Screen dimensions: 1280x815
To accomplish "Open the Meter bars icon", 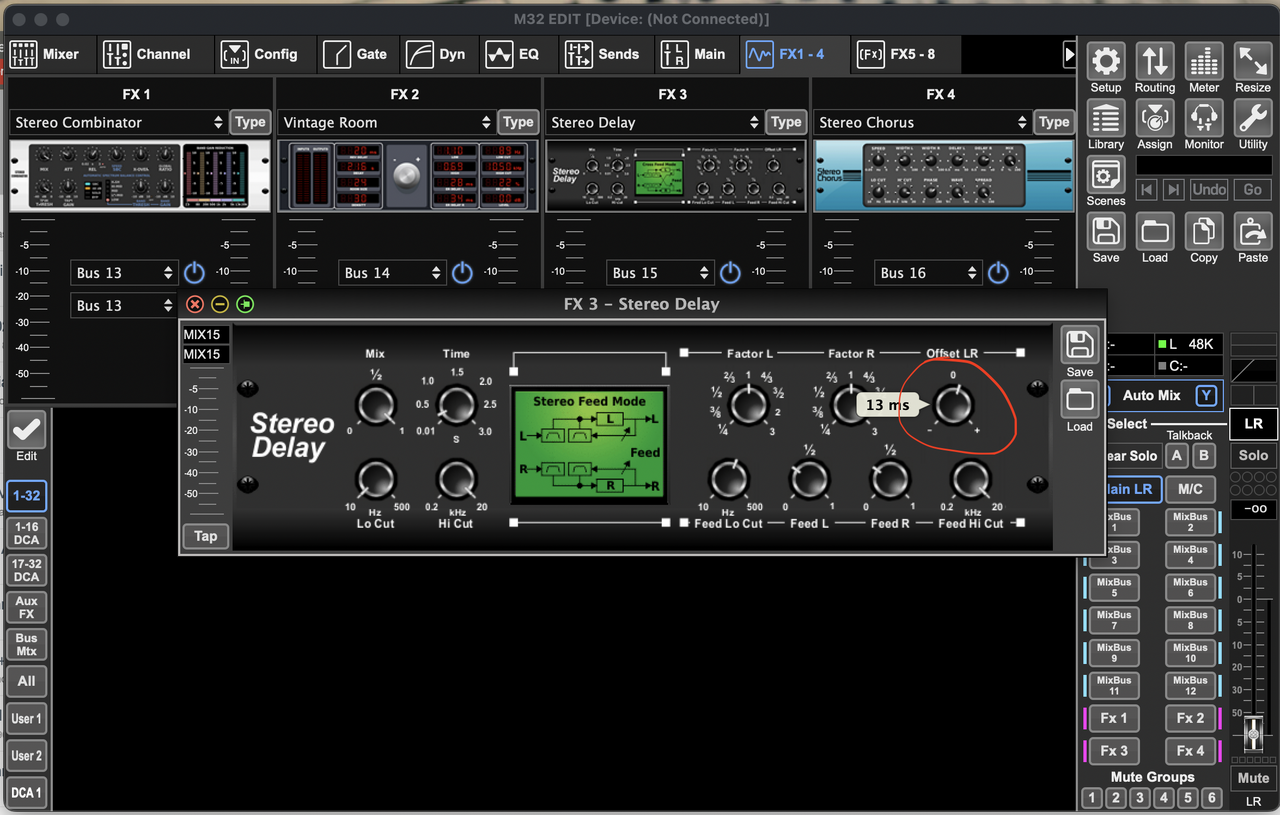I will coord(1204,61).
